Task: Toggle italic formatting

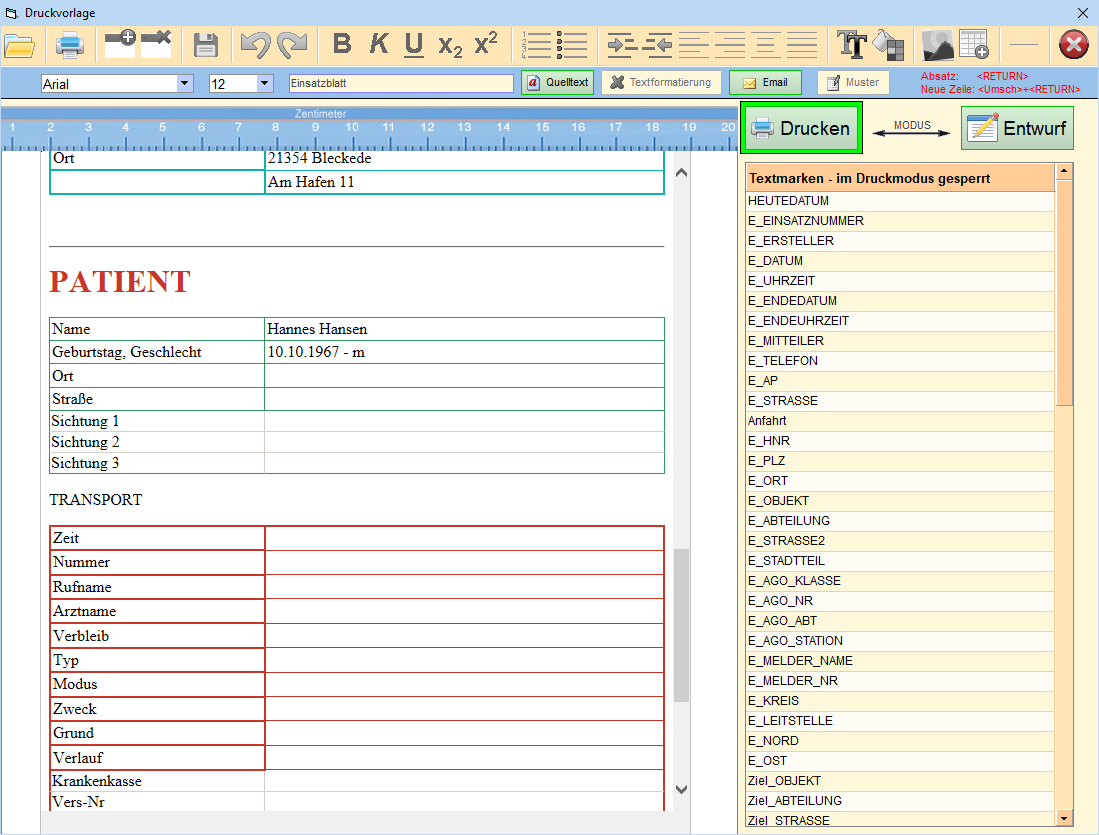Action: pos(379,45)
